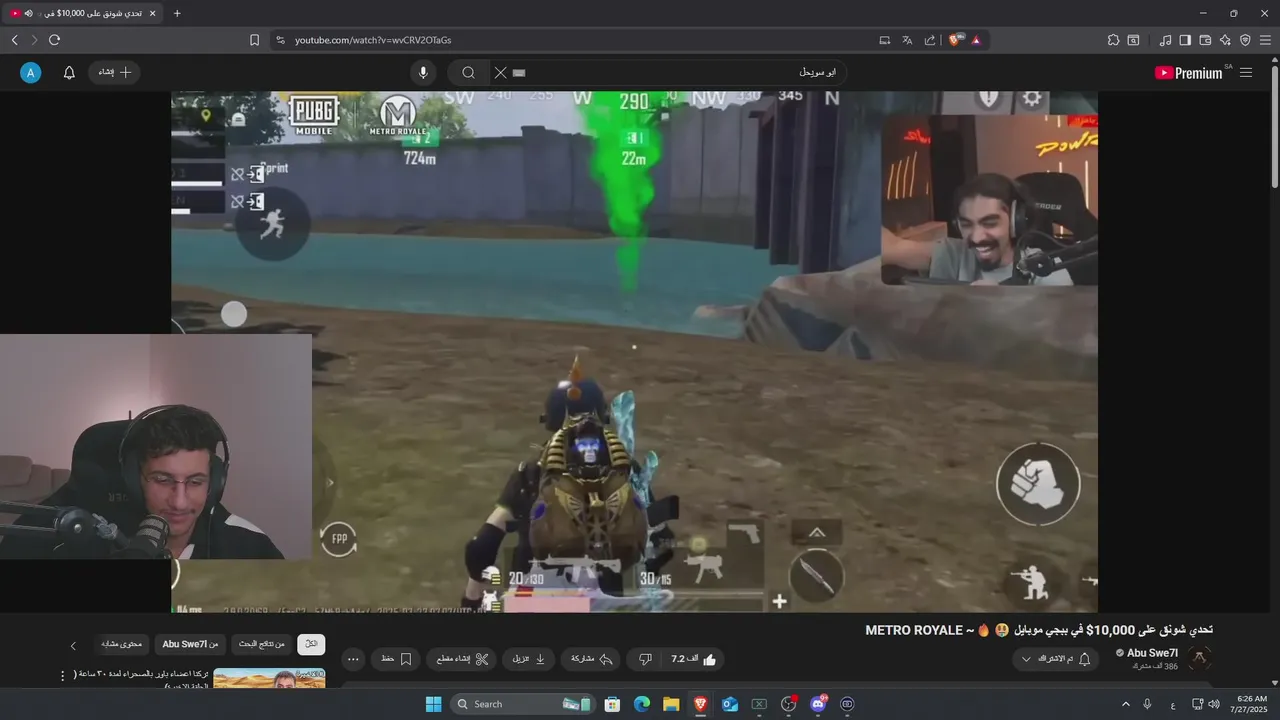Clear the search box X
The image size is (1280, 720).
pos(500,72)
